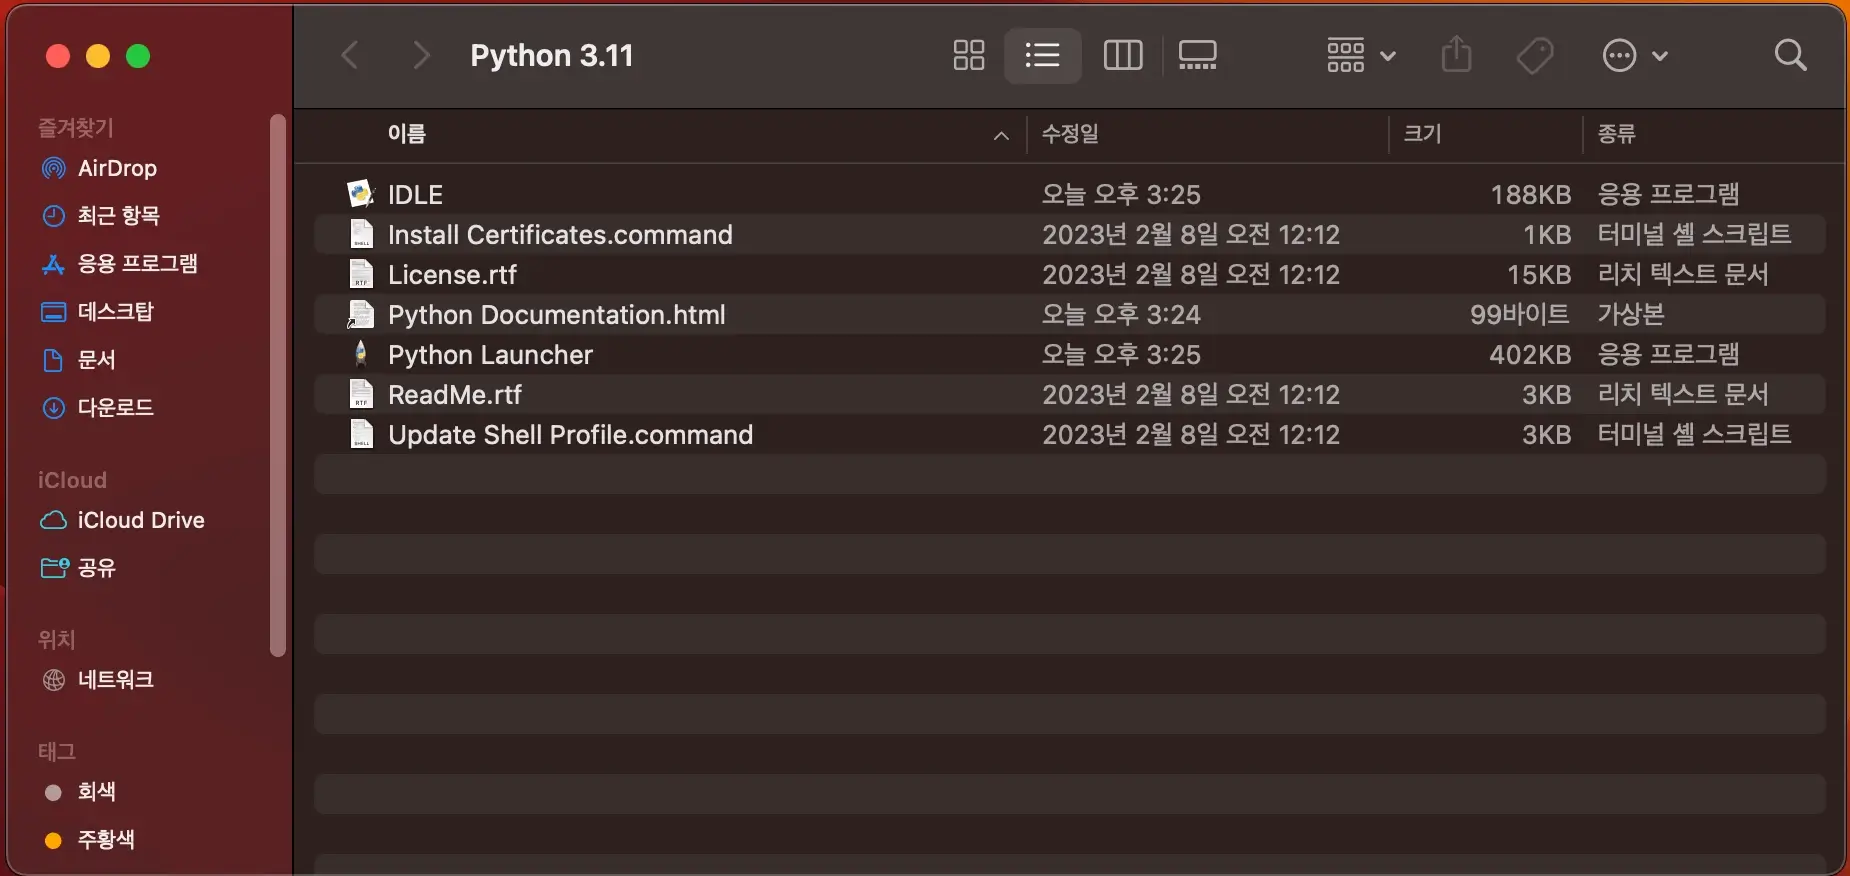Sort files by 수정일 column

click(1070, 134)
